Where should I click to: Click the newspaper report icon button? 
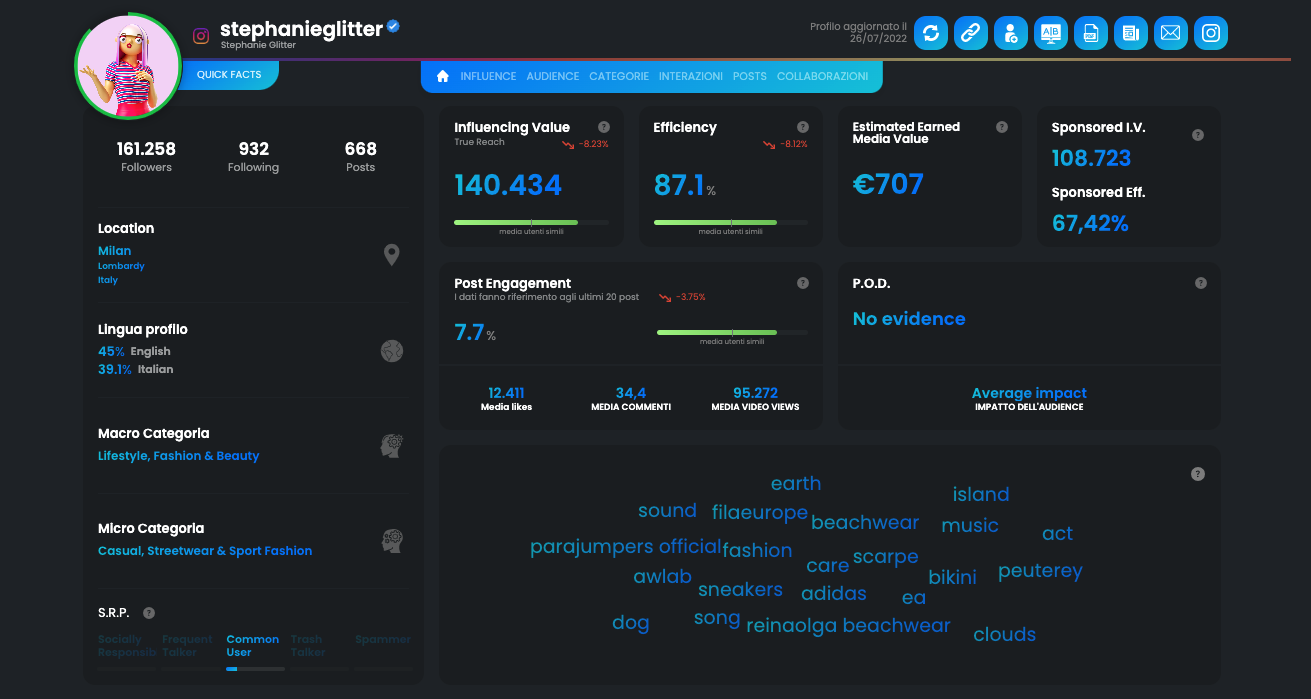(1130, 33)
